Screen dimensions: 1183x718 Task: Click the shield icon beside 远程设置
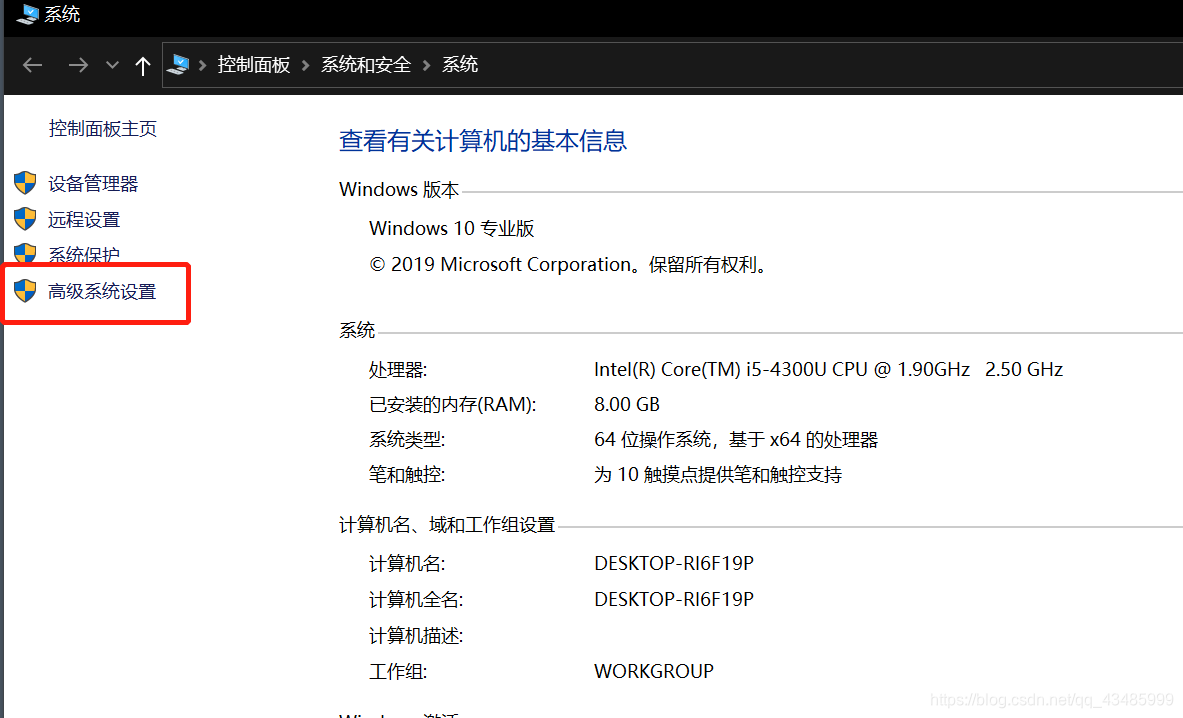(25, 219)
